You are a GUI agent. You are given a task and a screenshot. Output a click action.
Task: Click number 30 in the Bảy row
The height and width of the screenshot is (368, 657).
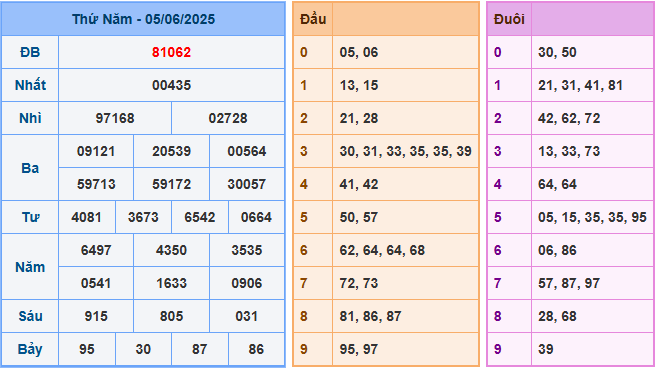pyautogui.click(x=143, y=349)
